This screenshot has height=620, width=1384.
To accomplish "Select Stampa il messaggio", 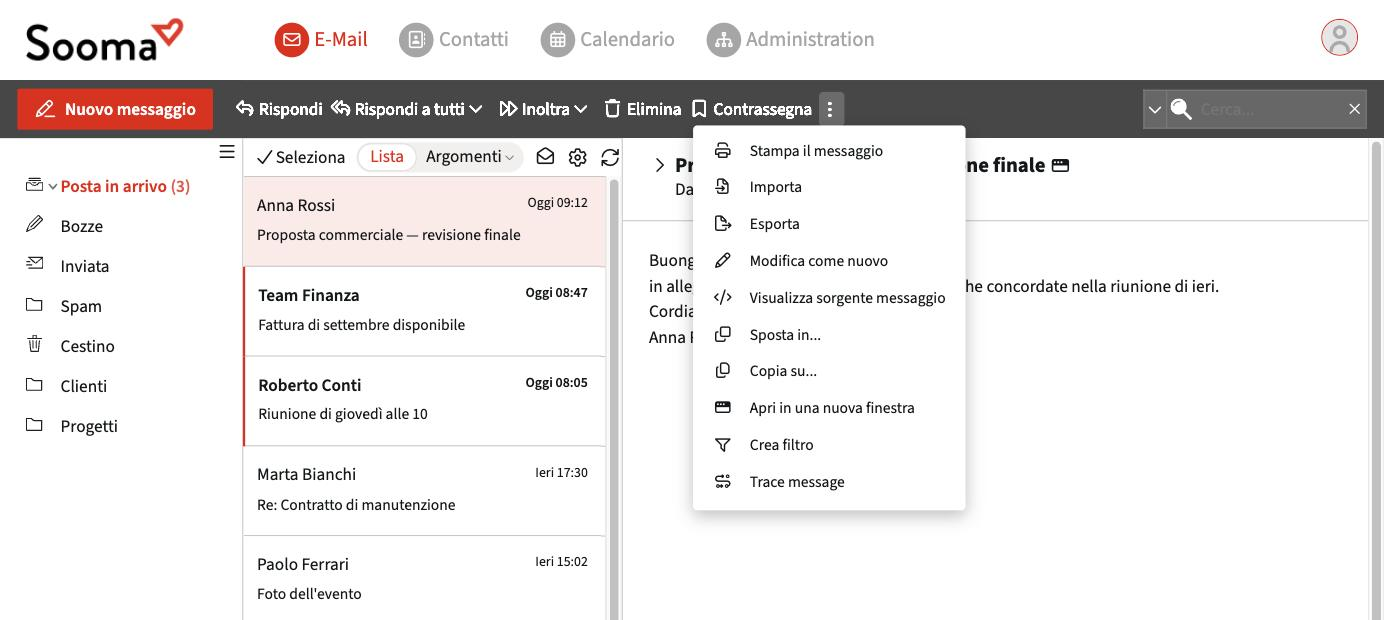I will coord(829,151).
